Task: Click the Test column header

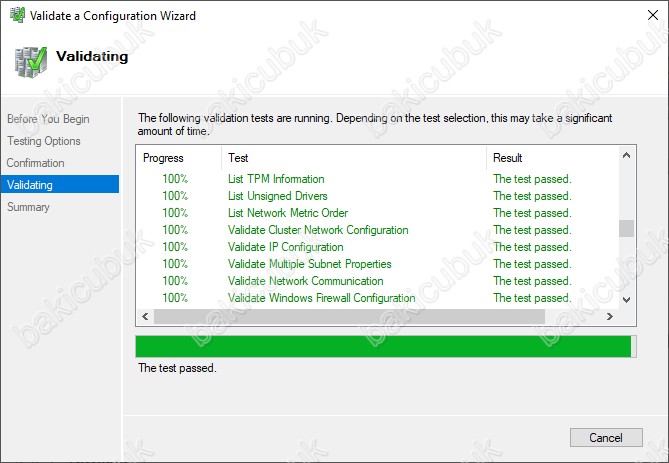Action: pyautogui.click(x=354, y=158)
